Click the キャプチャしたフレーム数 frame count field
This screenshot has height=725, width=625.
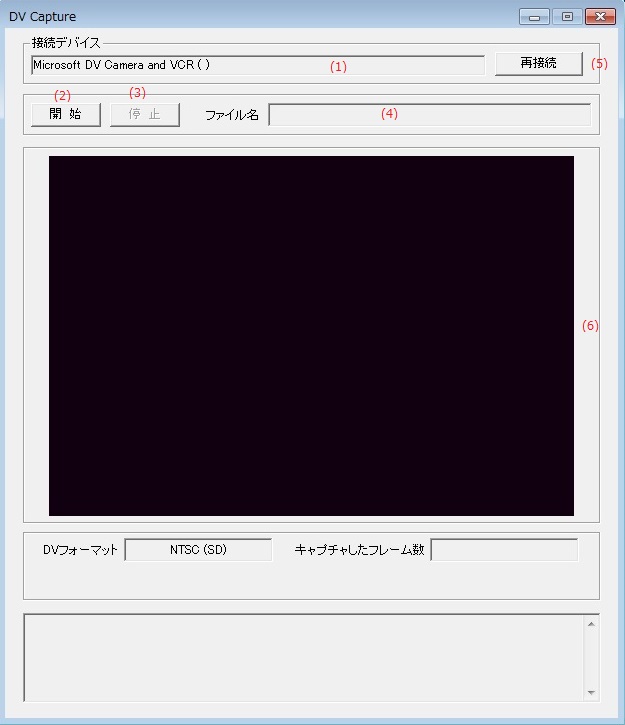tap(504, 550)
